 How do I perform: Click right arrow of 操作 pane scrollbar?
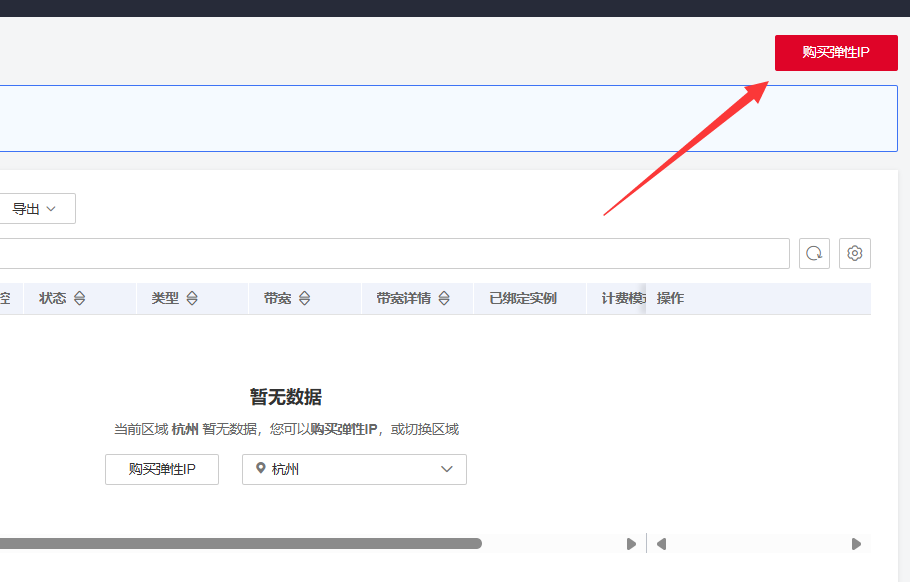pos(856,544)
